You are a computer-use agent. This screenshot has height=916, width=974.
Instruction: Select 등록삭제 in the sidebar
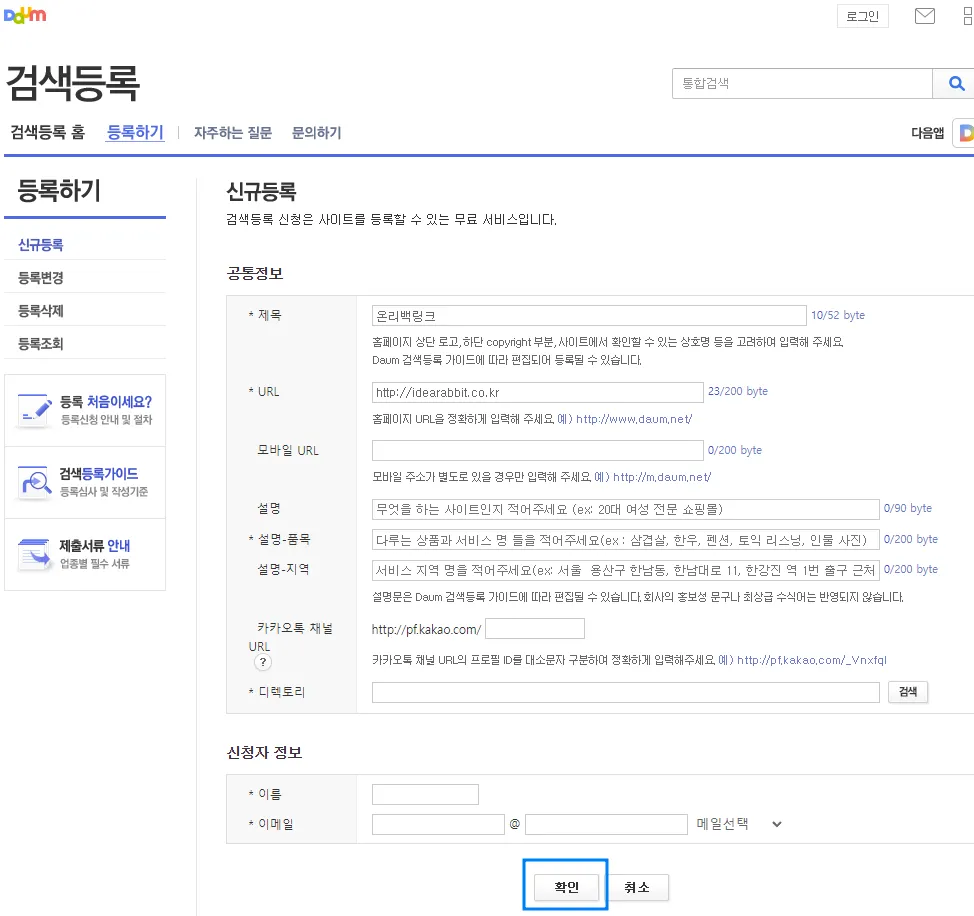[41, 311]
